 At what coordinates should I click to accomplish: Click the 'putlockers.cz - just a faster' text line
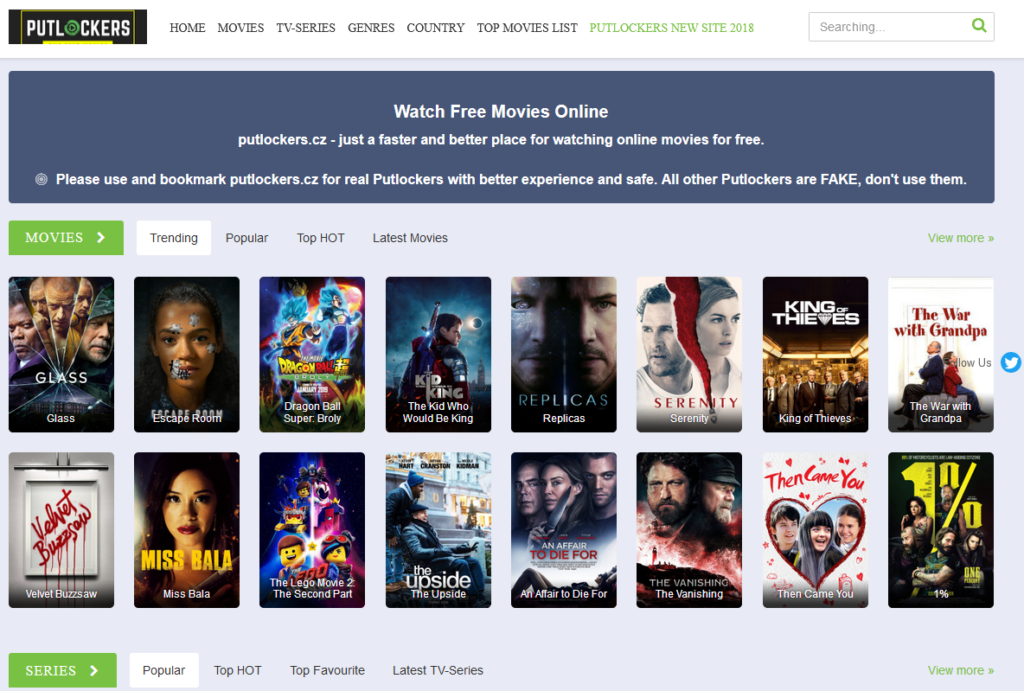(501, 140)
